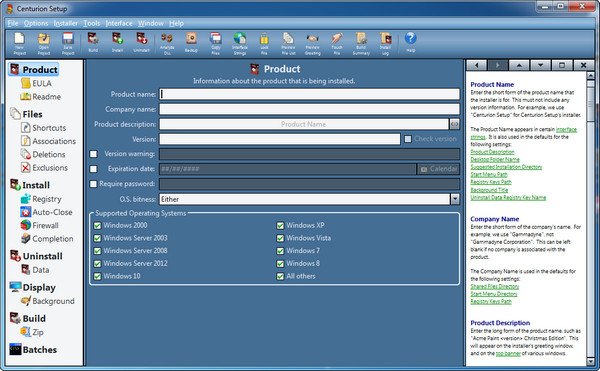
Task: Follow the Suggested Installation Directory link
Action: click(506, 167)
